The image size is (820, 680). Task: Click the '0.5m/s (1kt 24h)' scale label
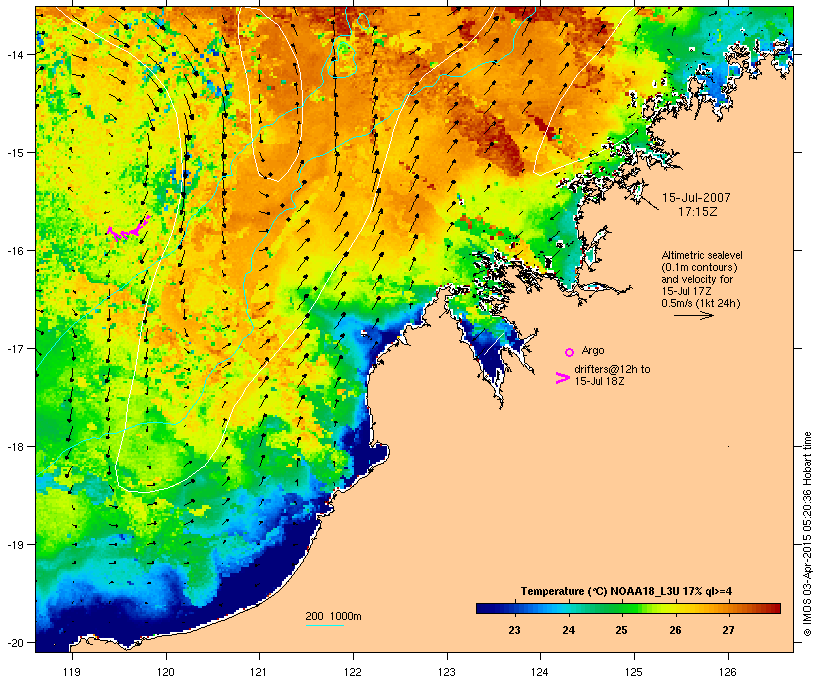coord(701,303)
